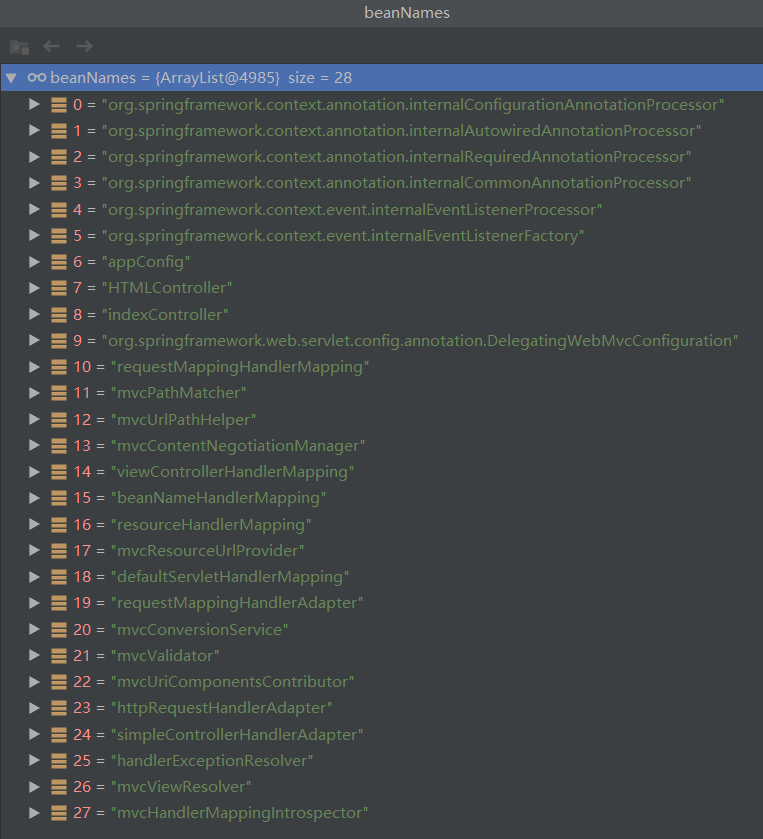Viewport: 763px width, 839px height.
Task: Expand element 9 DelegatingWebMvcConfiguration
Action: (34, 340)
